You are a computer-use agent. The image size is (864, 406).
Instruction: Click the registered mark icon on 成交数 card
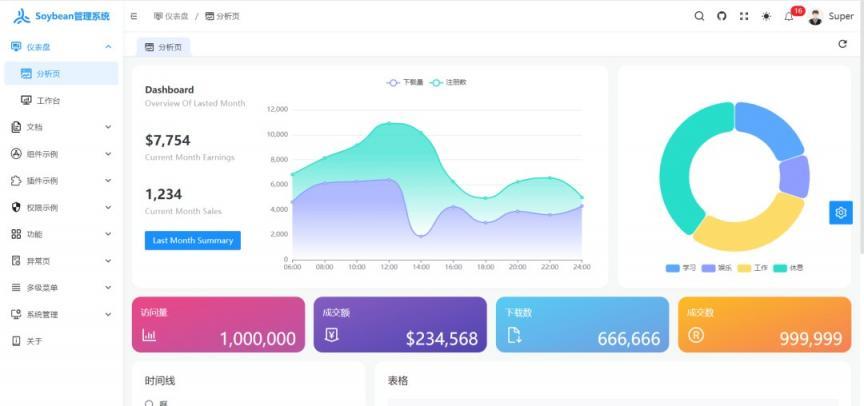tap(695, 334)
